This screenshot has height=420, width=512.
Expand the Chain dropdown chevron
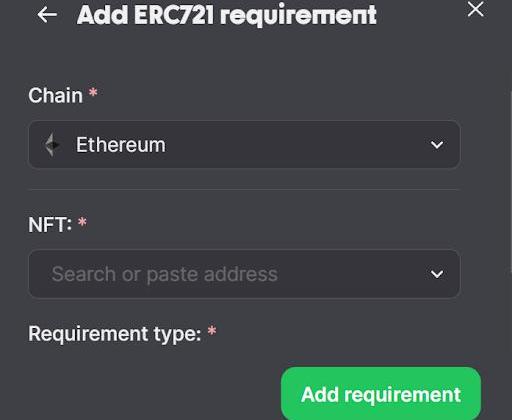(437, 145)
